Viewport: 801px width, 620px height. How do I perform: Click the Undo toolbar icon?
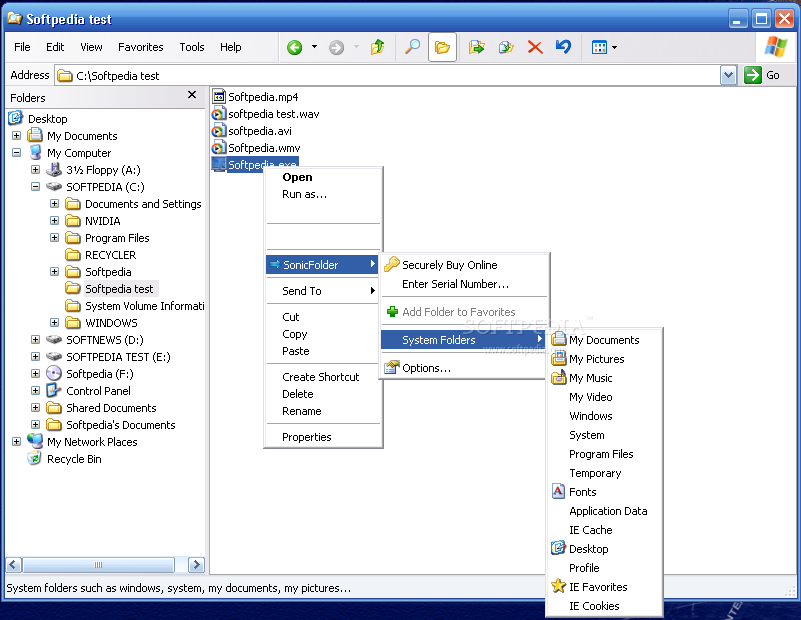tap(563, 47)
